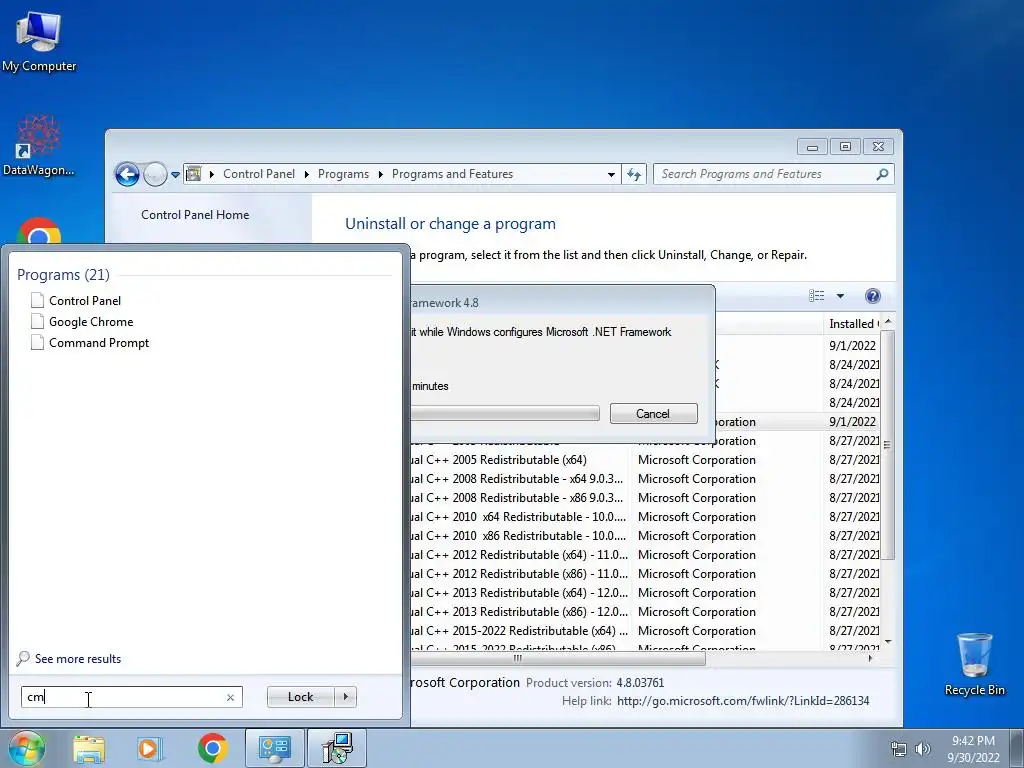Viewport: 1024px width, 768px height.
Task: Click the .NET configuration progress bar
Action: tap(505, 413)
